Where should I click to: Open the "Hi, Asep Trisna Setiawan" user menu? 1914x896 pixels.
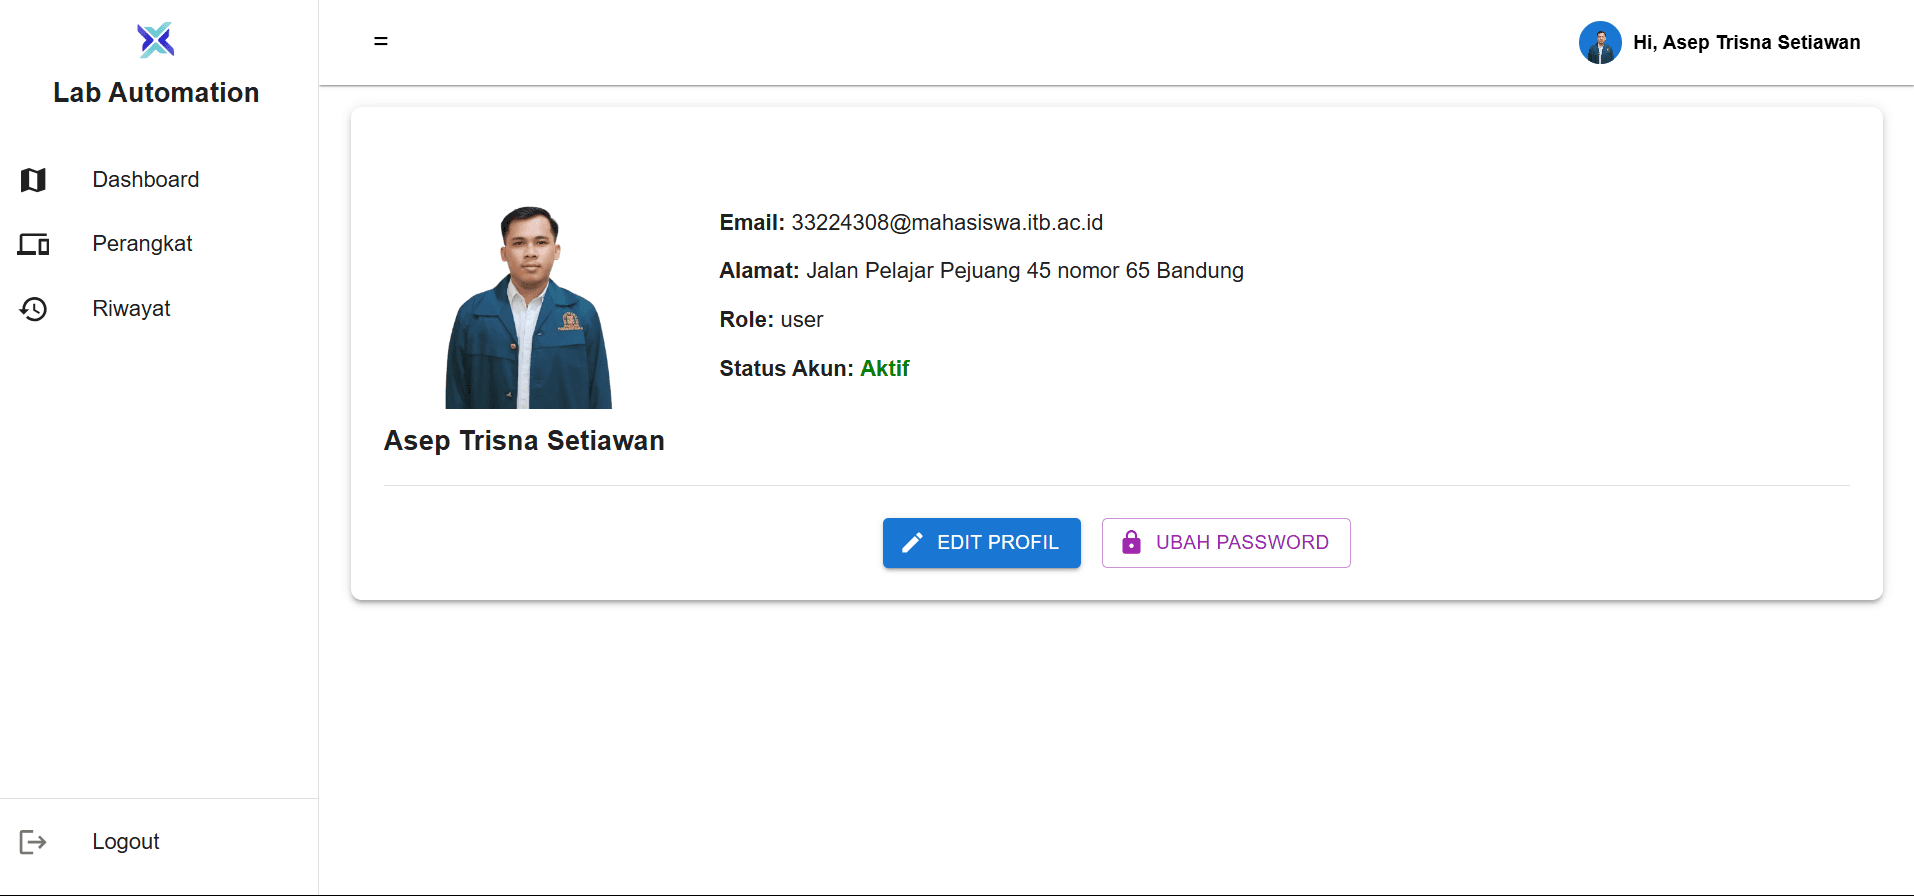pyautogui.click(x=1746, y=43)
